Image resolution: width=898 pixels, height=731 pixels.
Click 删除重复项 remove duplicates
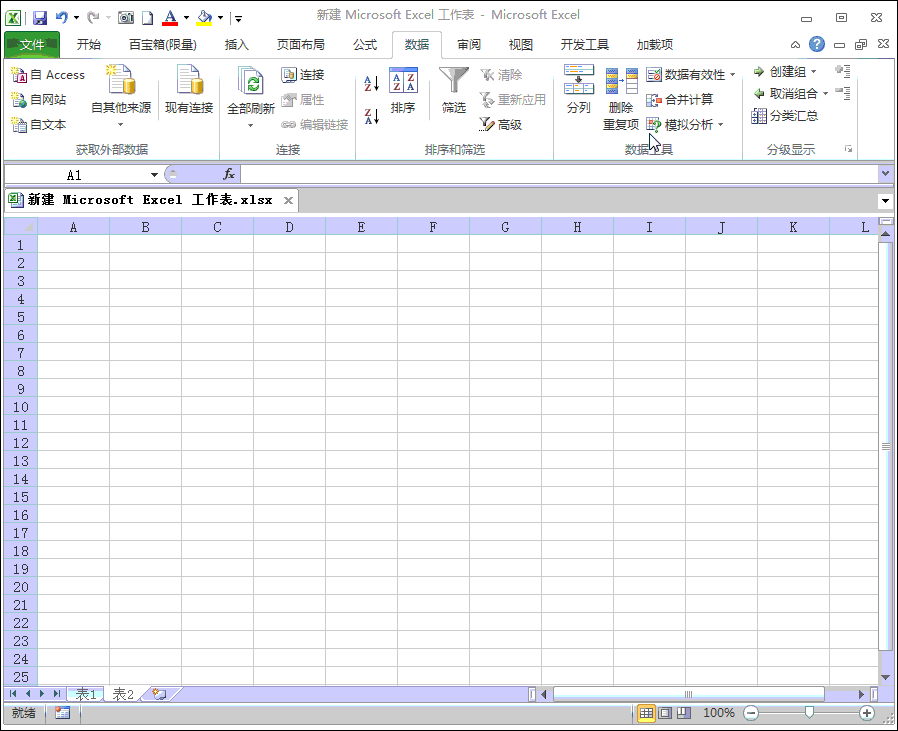[x=621, y=99]
